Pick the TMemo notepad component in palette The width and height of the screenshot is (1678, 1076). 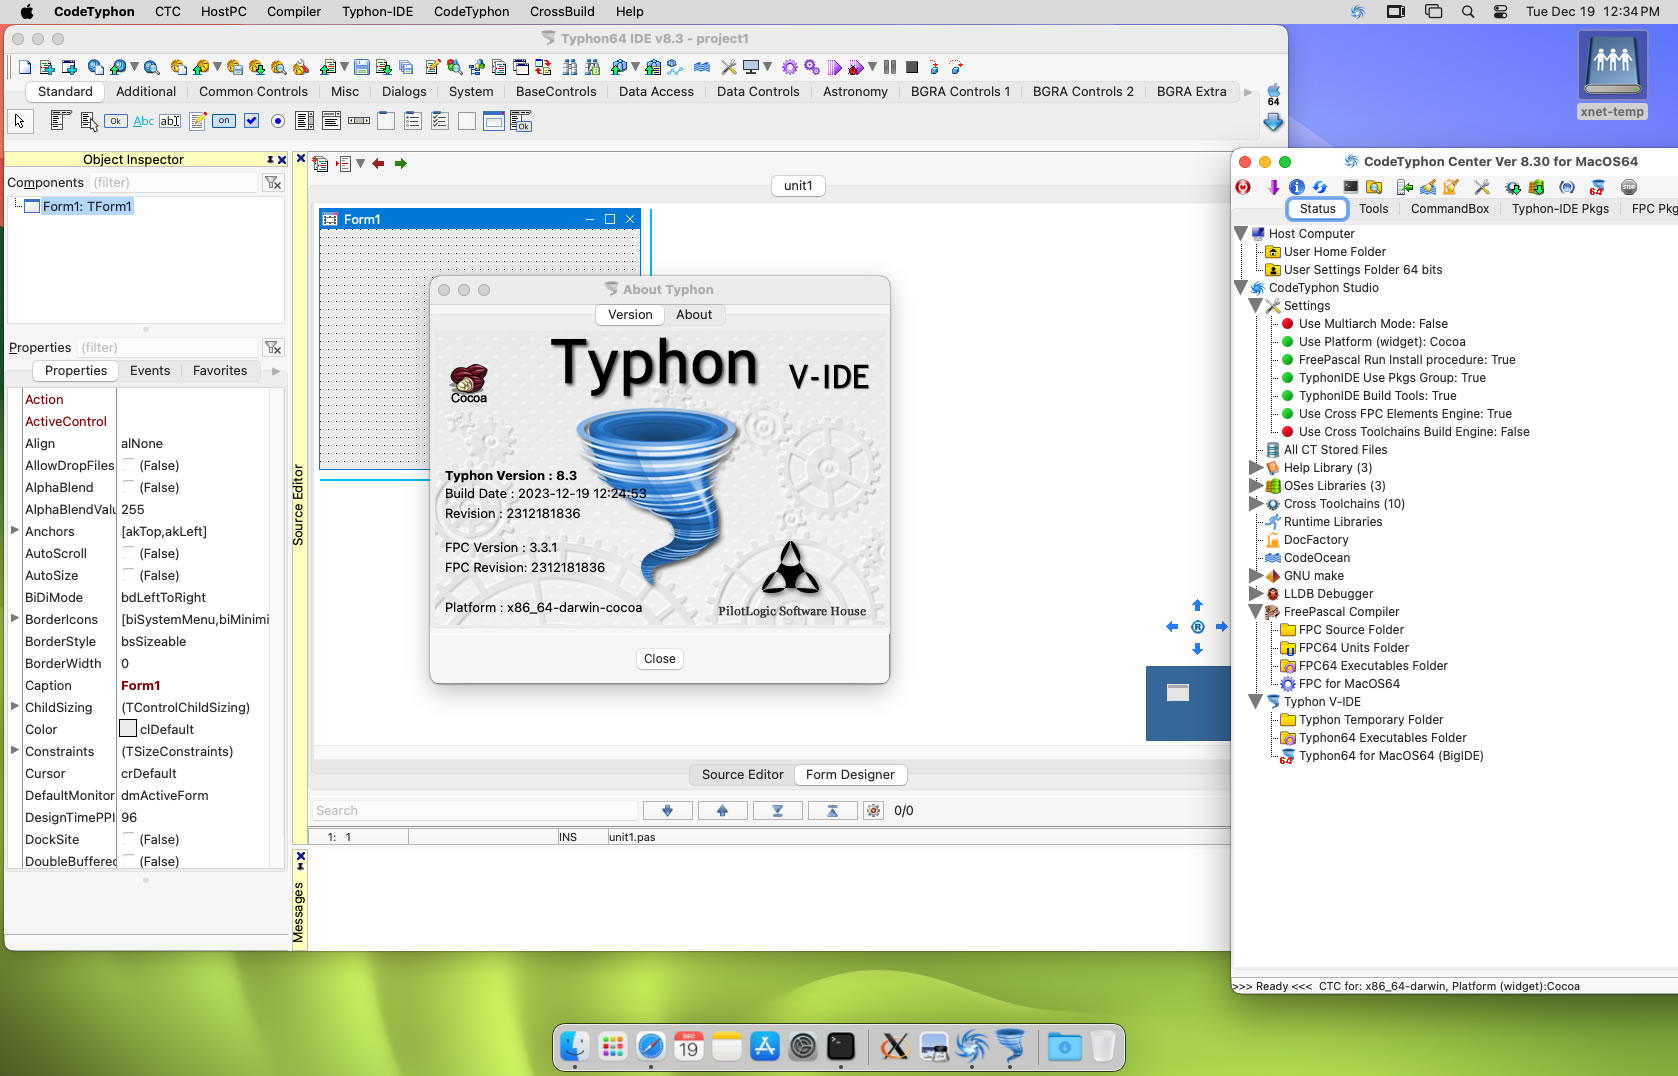[x=197, y=121]
